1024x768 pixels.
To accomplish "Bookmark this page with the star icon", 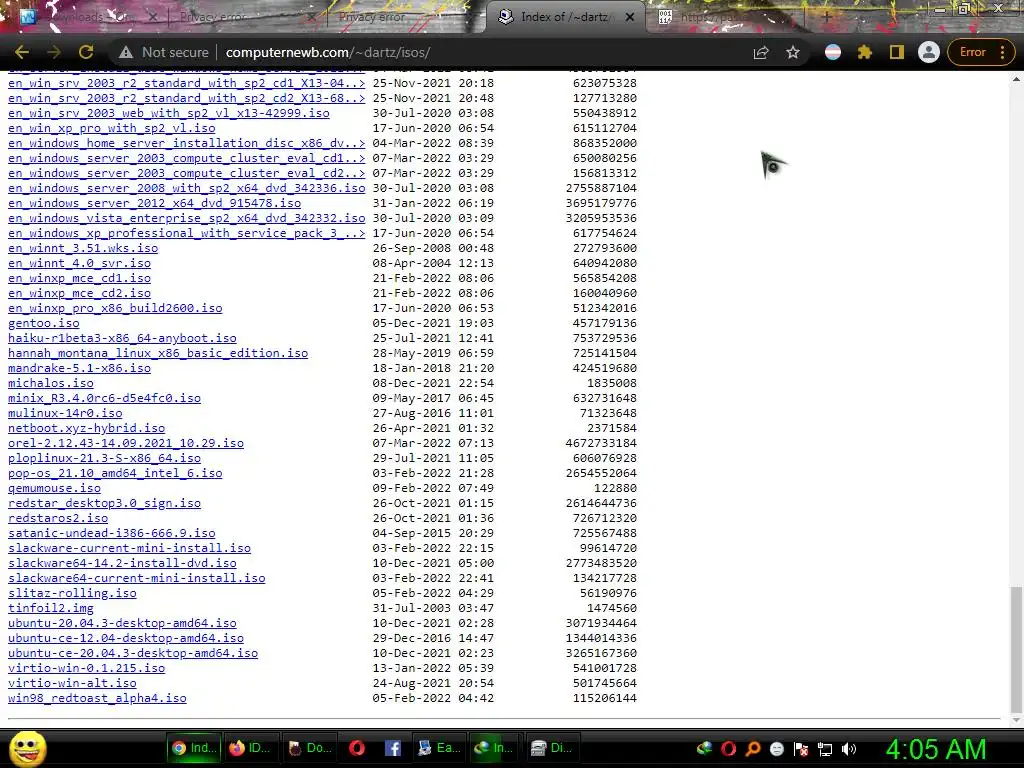I will coord(793,52).
